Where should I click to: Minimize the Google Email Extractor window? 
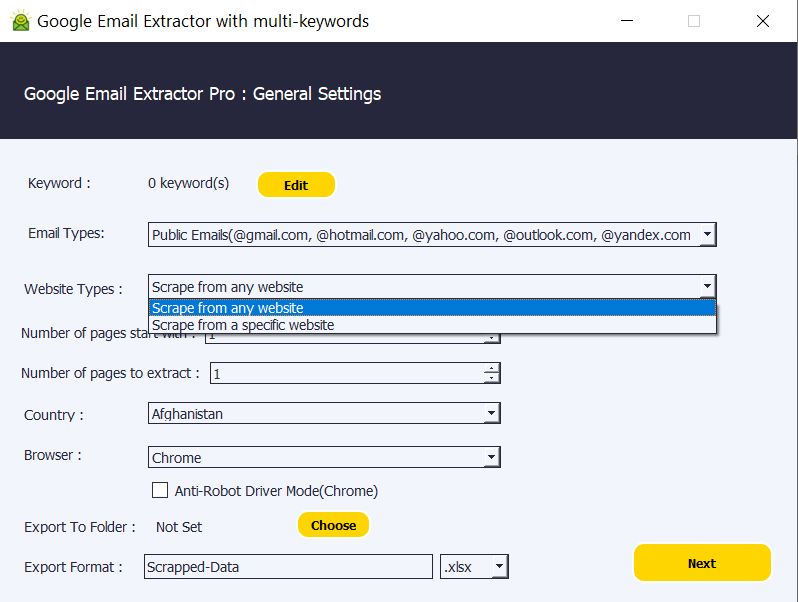pyautogui.click(x=627, y=21)
